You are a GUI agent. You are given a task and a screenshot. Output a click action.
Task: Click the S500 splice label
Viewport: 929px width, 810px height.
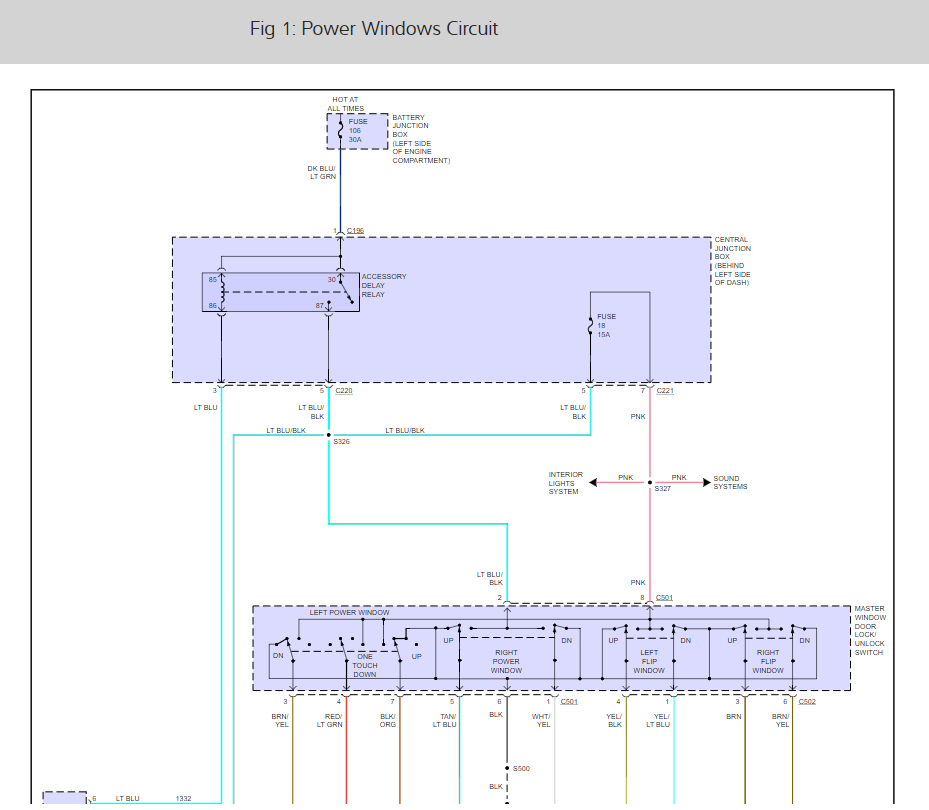(521, 768)
